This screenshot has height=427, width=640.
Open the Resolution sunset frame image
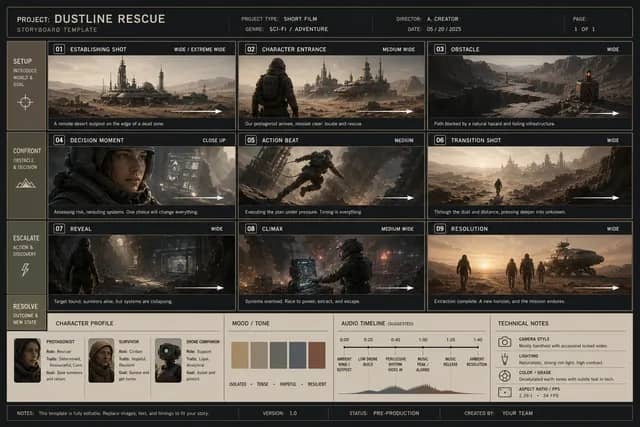coord(530,265)
